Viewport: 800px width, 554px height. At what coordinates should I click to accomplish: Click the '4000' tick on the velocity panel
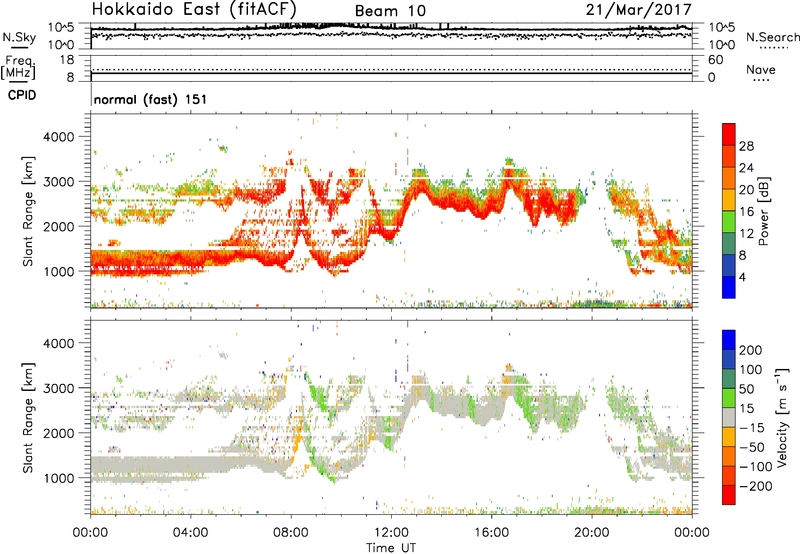[x=58, y=343]
